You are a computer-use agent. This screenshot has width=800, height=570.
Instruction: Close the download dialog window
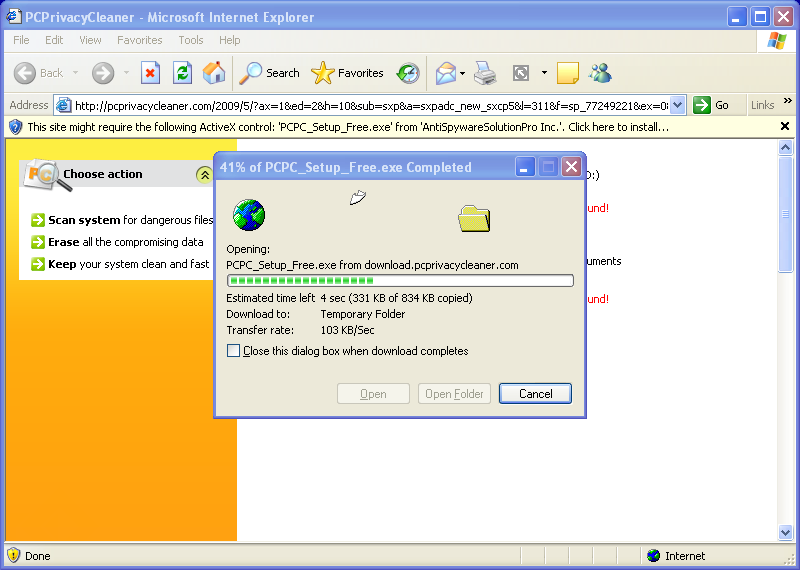click(571, 167)
